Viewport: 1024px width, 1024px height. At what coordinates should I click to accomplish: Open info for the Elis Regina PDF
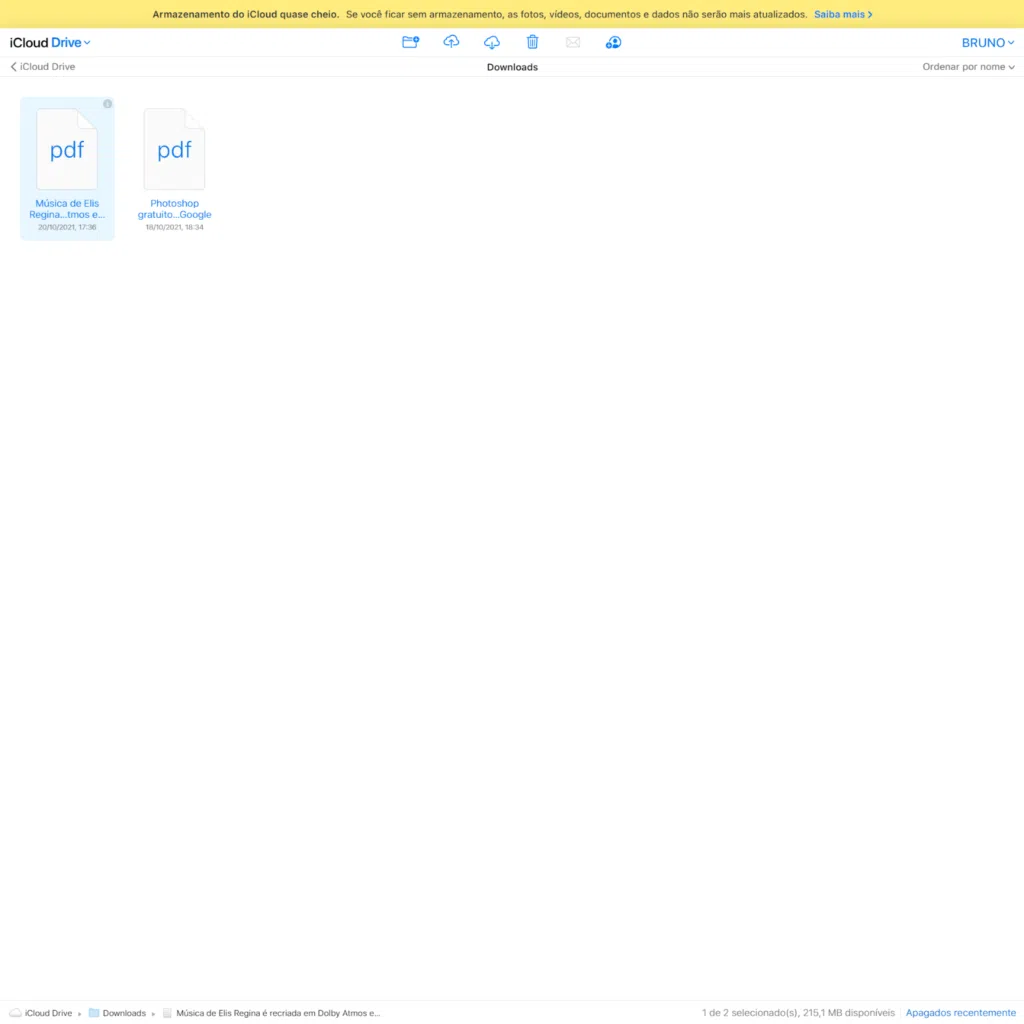click(x=107, y=103)
